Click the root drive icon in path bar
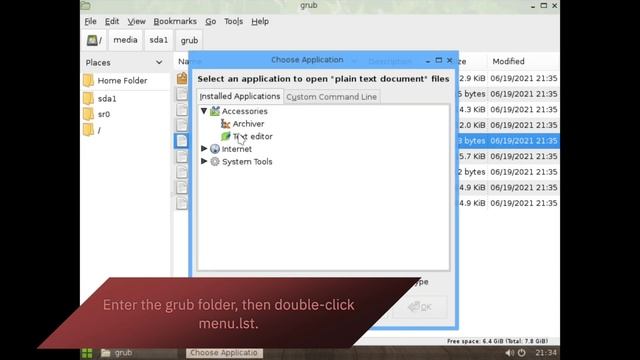This screenshot has height=360, width=640. 92,40
